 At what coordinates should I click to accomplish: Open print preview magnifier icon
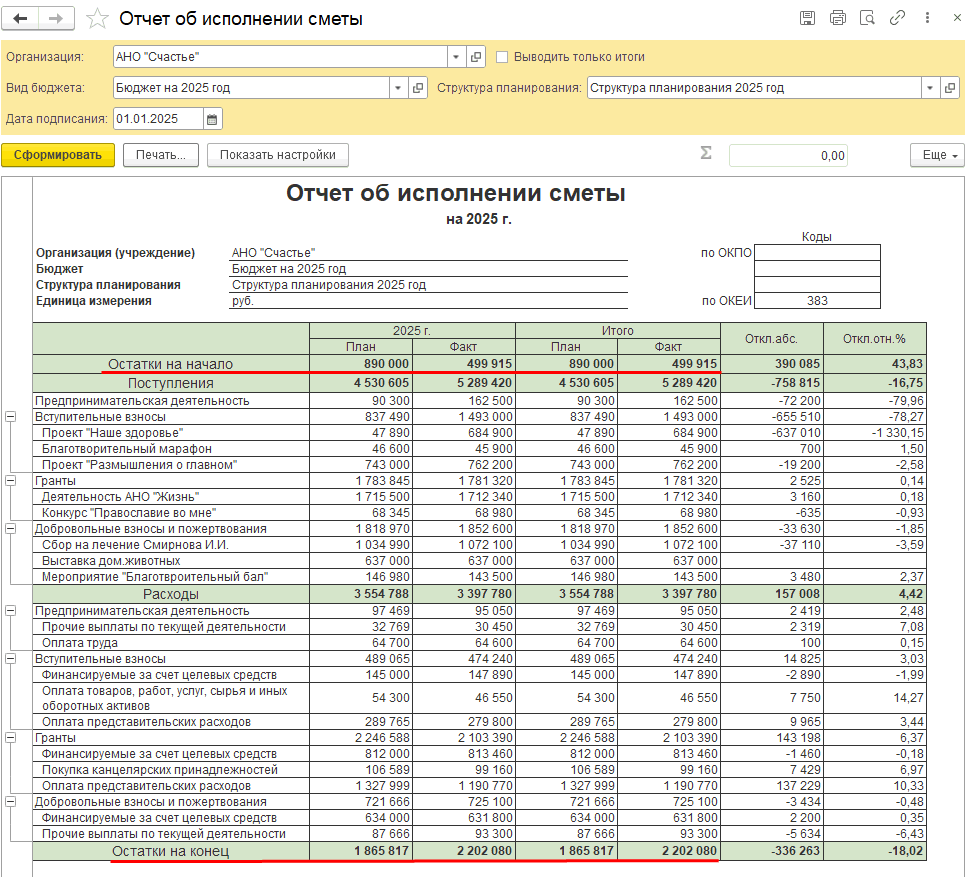tap(868, 18)
